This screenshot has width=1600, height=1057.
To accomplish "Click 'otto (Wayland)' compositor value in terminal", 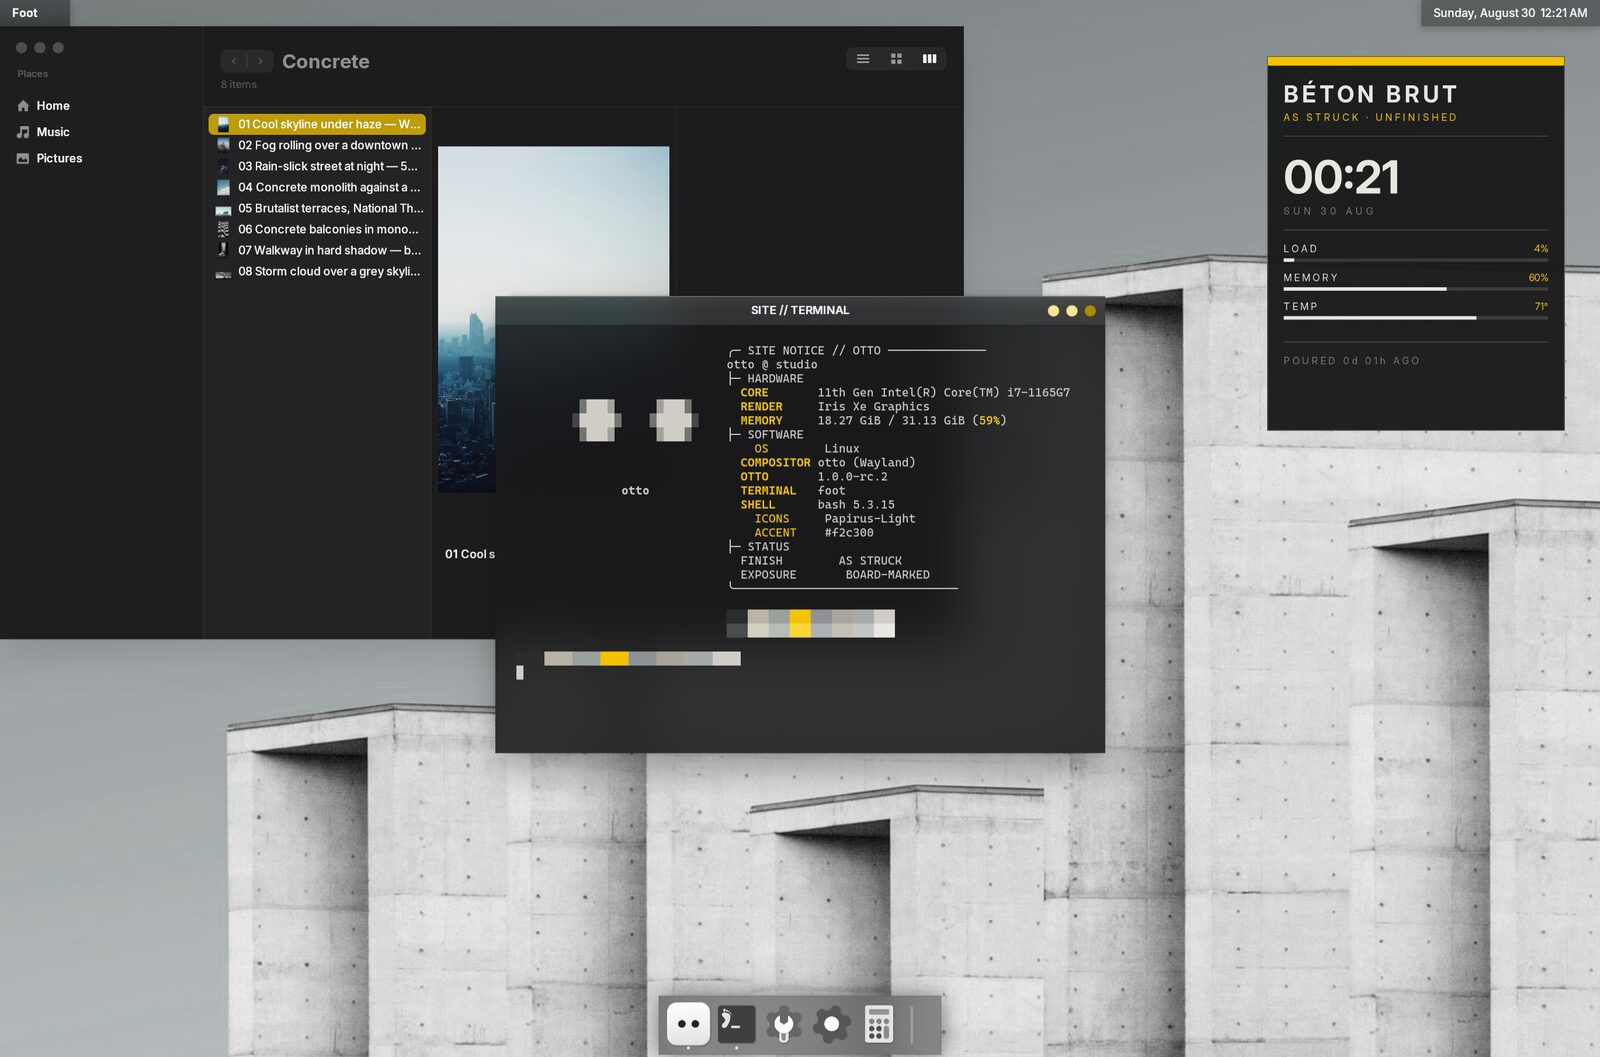I will point(866,463).
